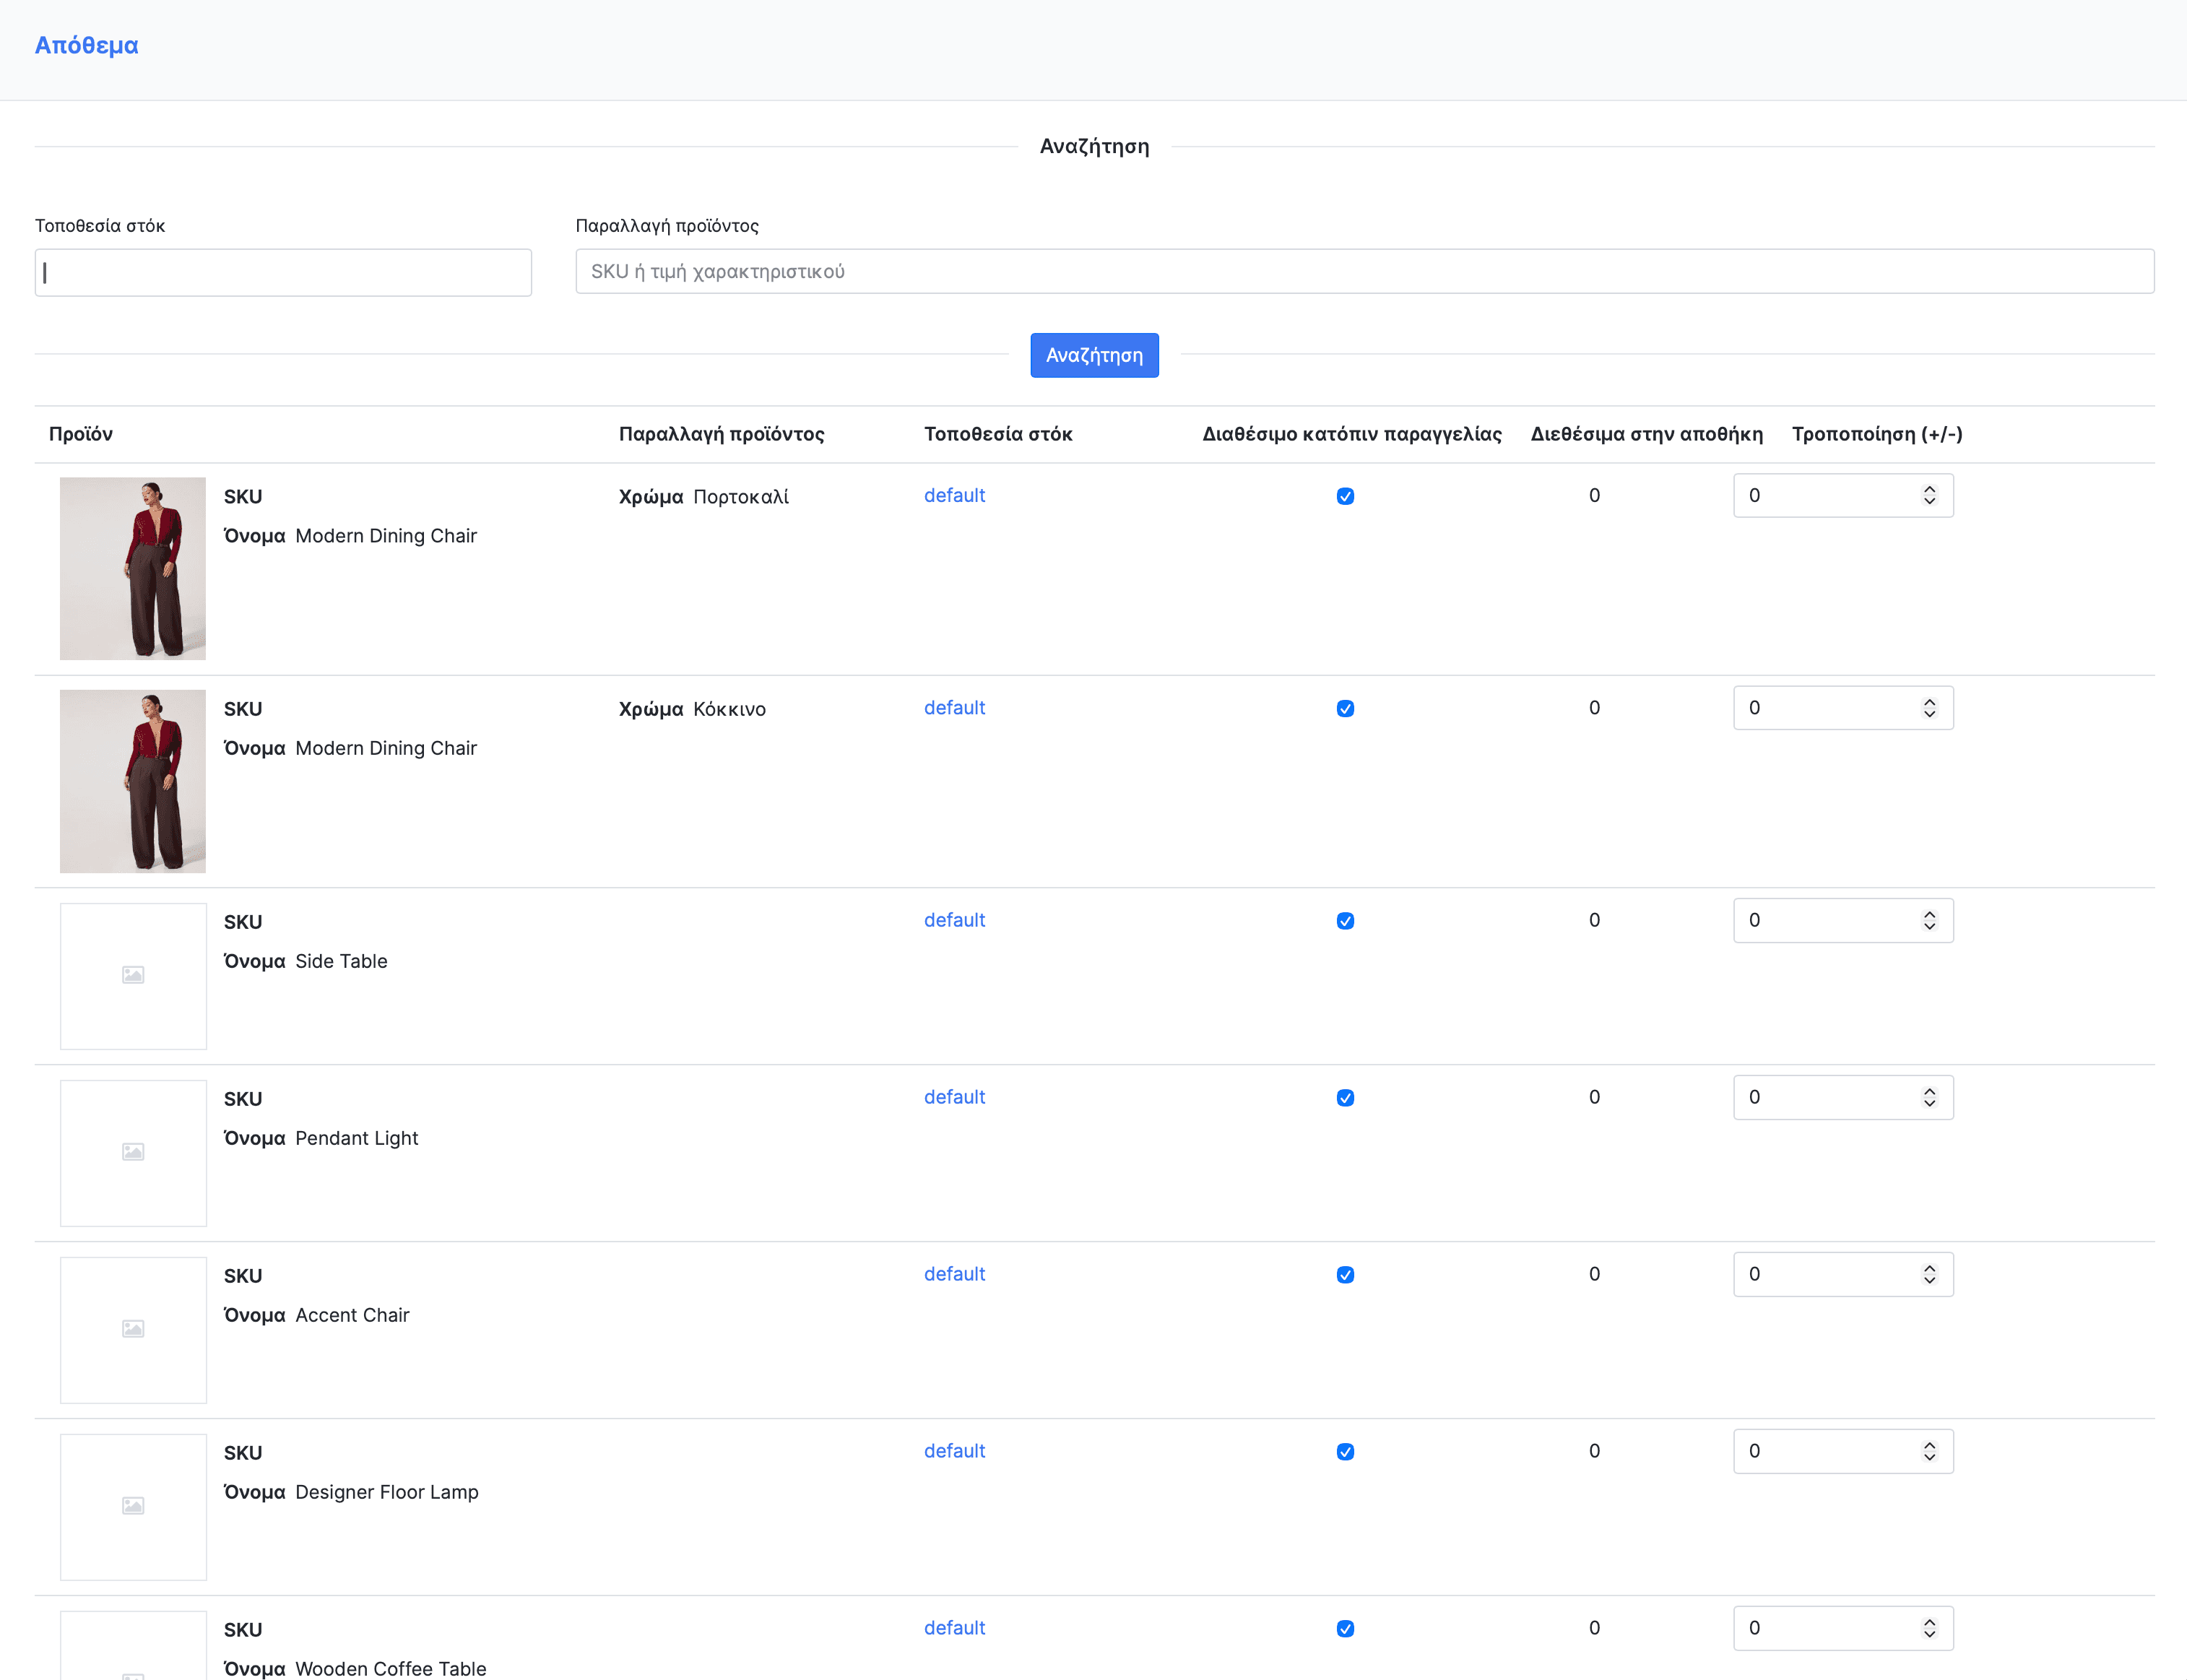The height and width of the screenshot is (1680, 2187).
Task: Click stepper arrows on Pendant Light adjustment
Action: point(1929,1098)
